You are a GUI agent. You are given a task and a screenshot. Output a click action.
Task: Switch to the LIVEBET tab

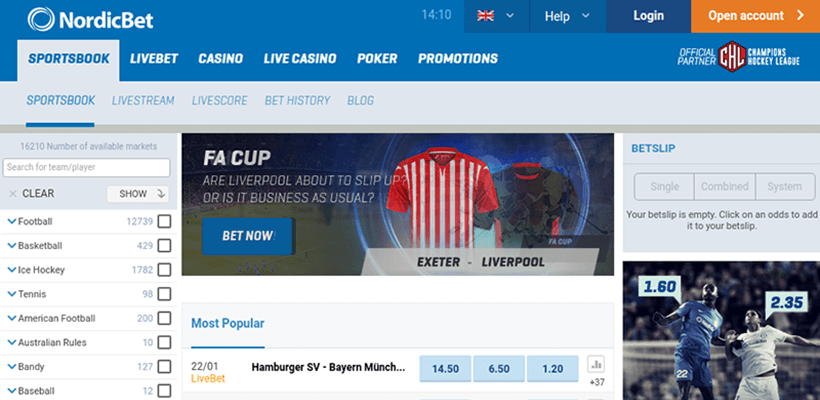tap(154, 59)
